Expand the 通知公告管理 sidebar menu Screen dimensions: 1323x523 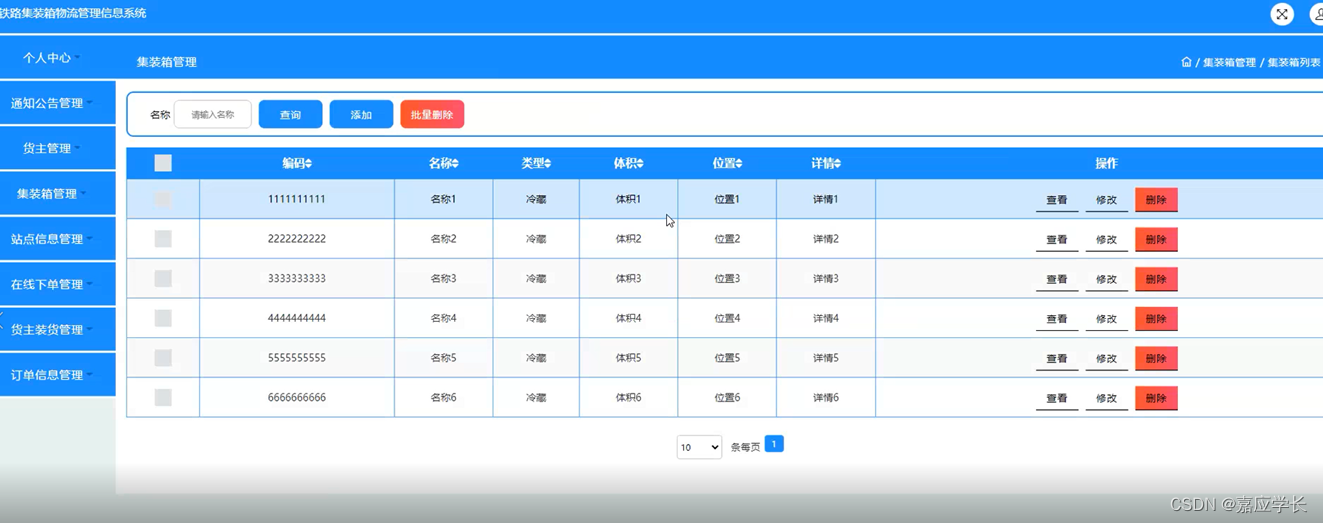point(57,103)
